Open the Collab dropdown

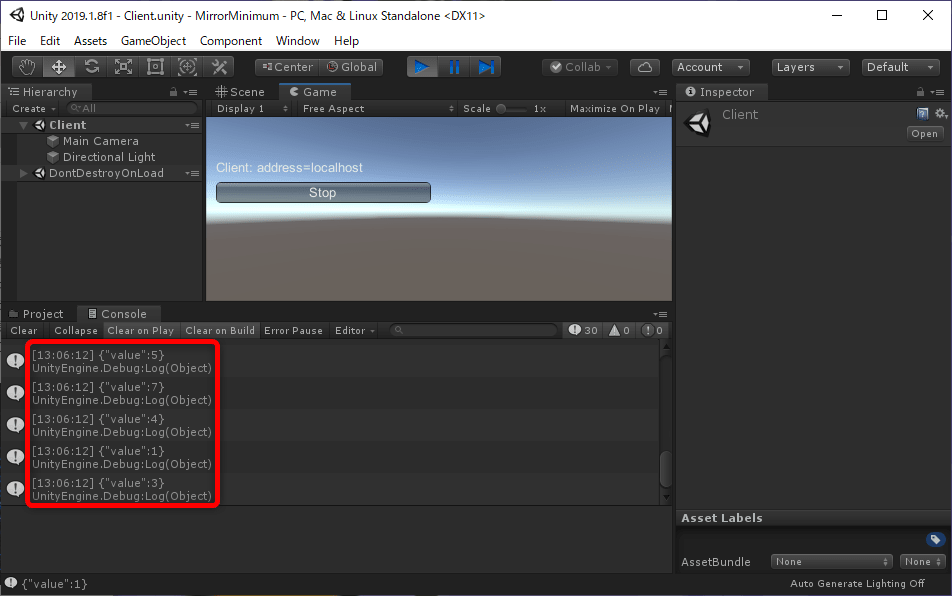(580, 67)
